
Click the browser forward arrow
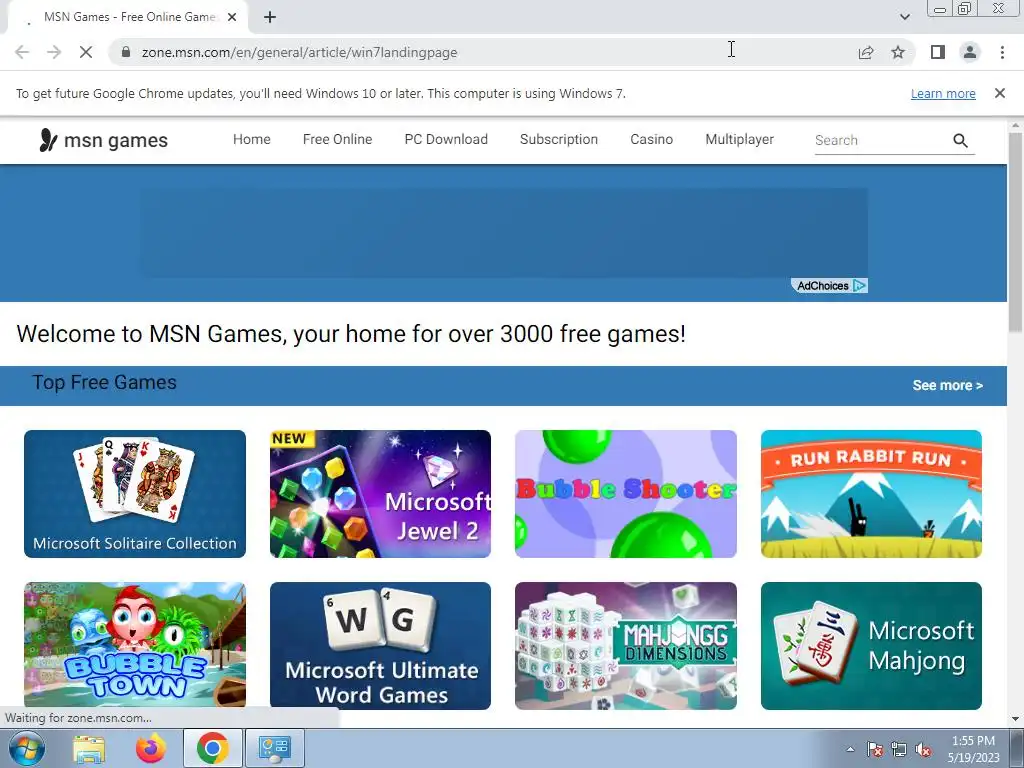54,52
